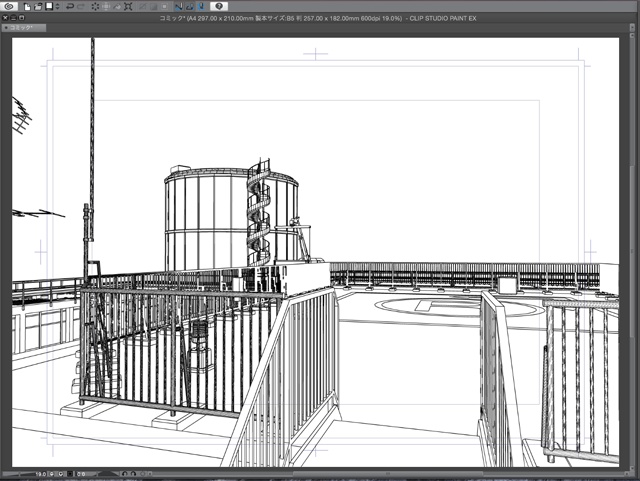Reset canvas rotation icon

(x=142, y=474)
